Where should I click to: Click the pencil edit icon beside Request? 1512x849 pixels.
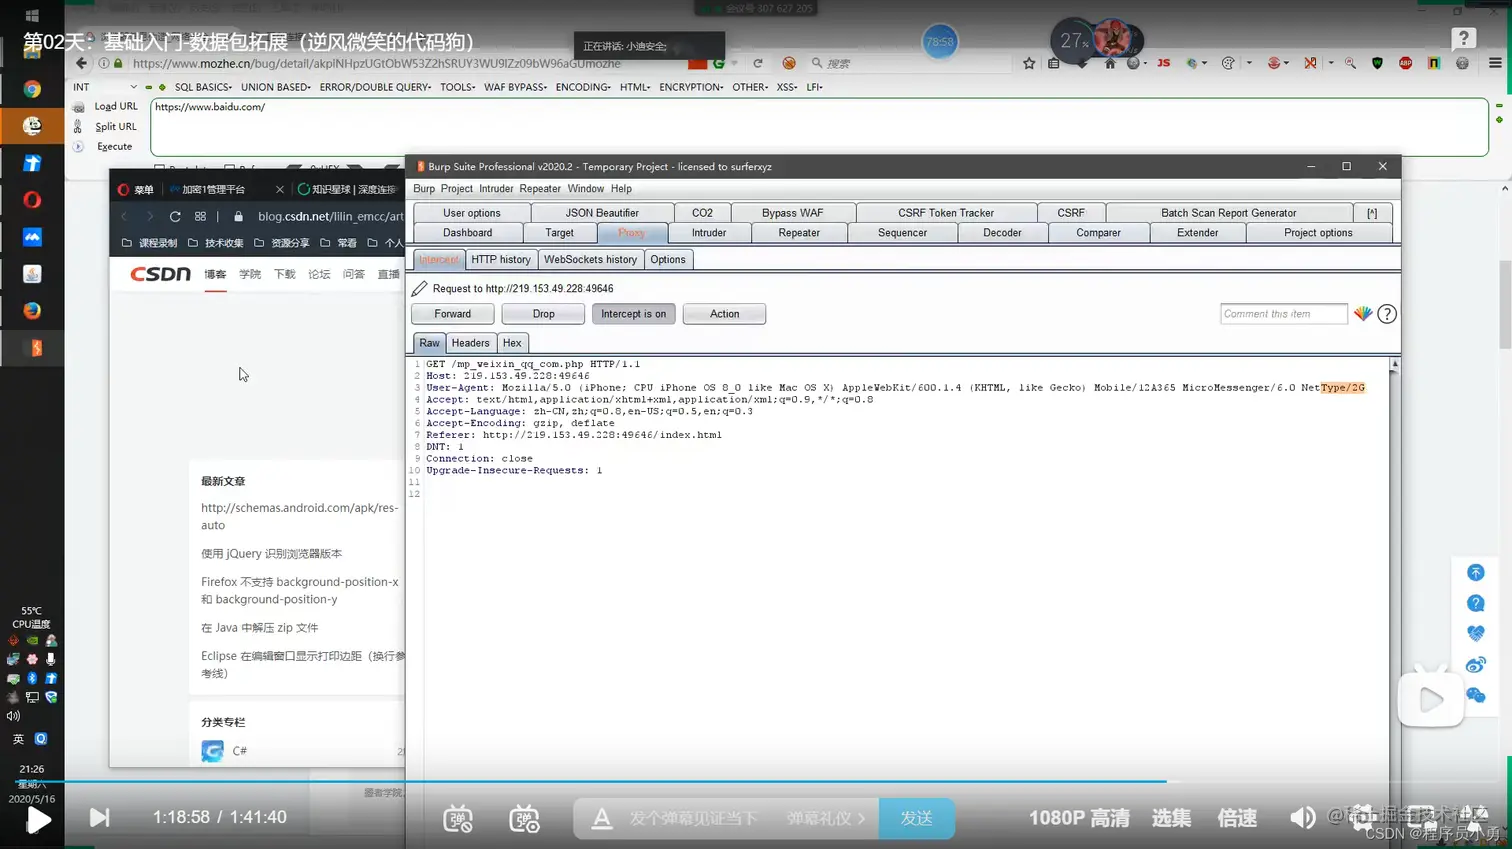(x=420, y=288)
